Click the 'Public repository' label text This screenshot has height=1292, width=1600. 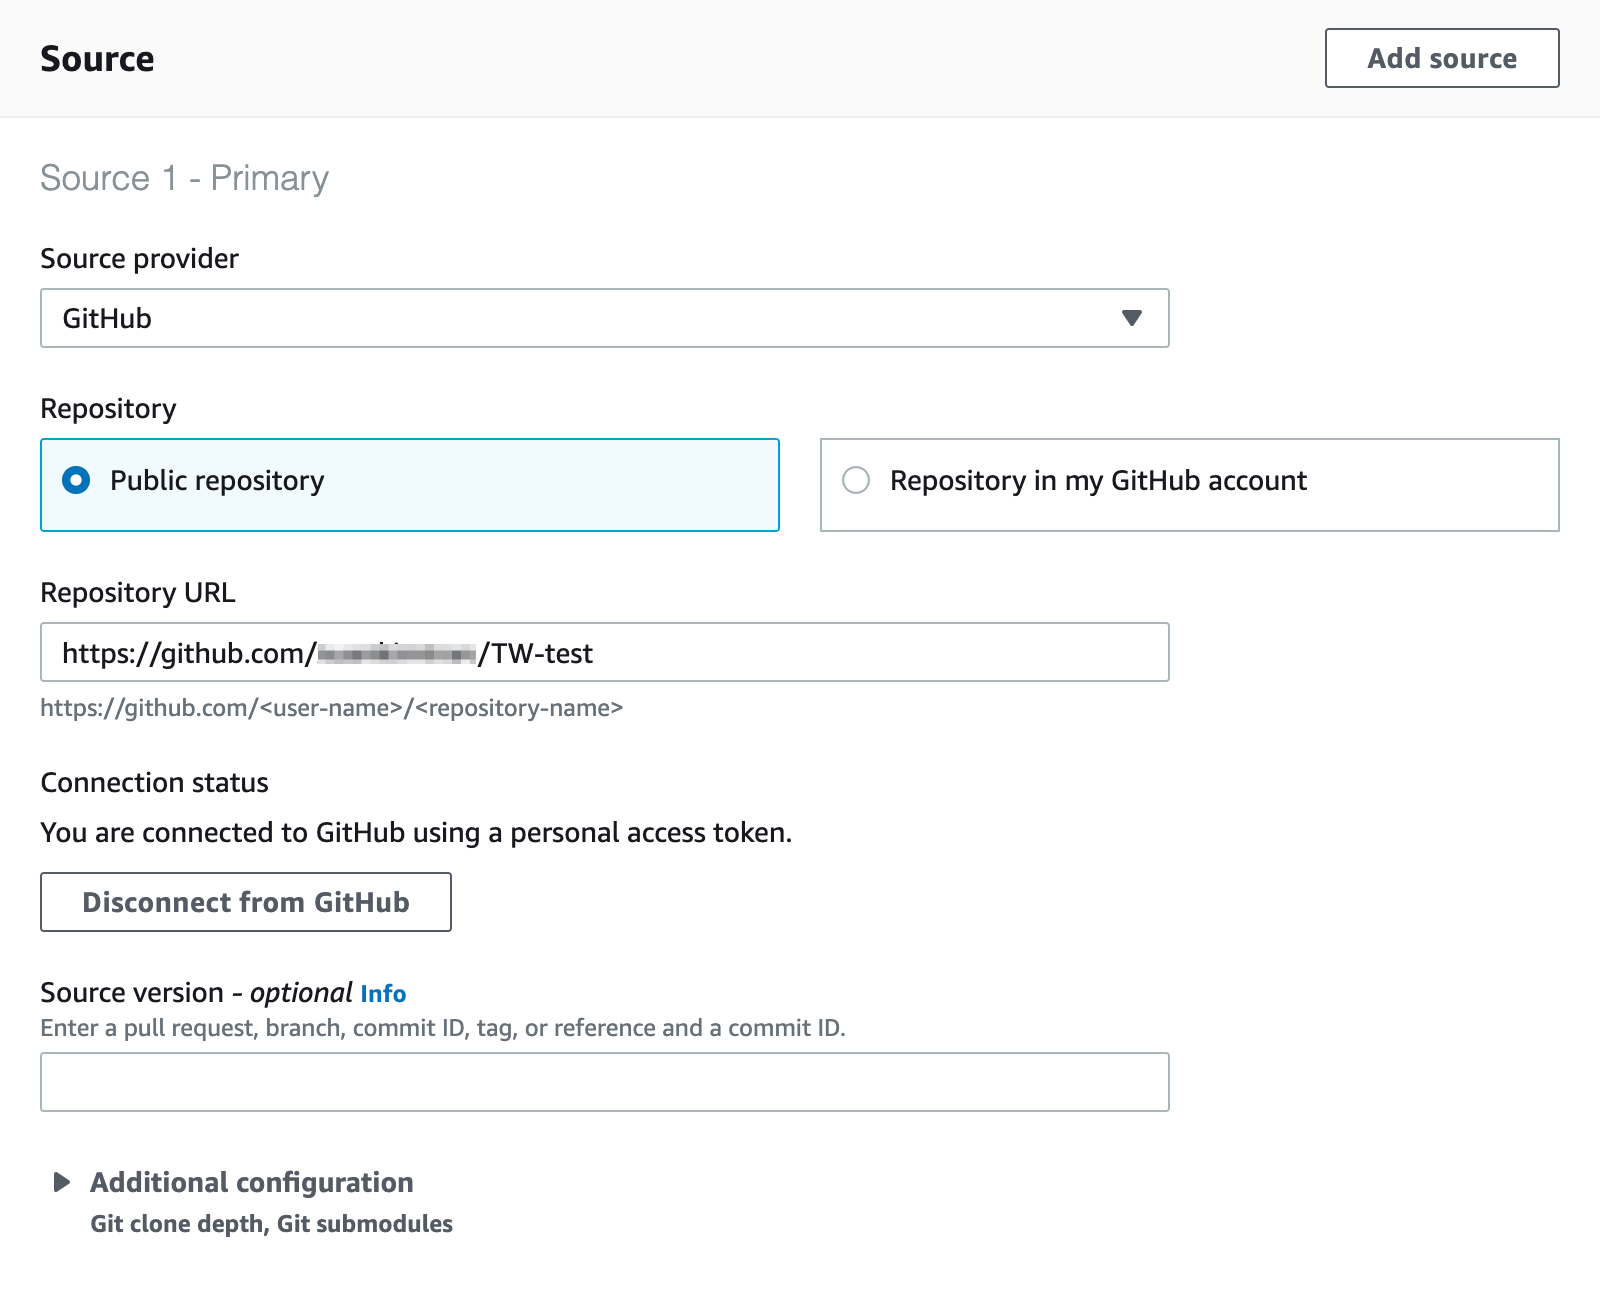tap(217, 481)
